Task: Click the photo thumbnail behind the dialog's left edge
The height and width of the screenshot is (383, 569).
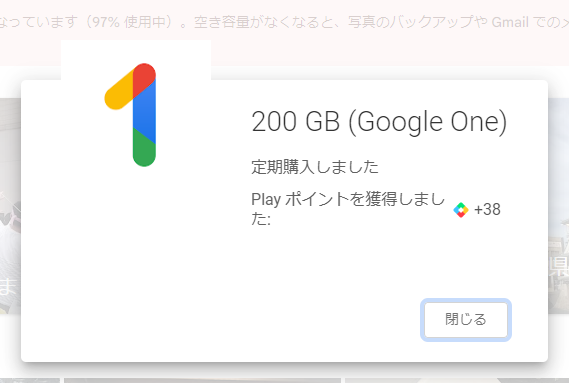Action: point(10,206)
